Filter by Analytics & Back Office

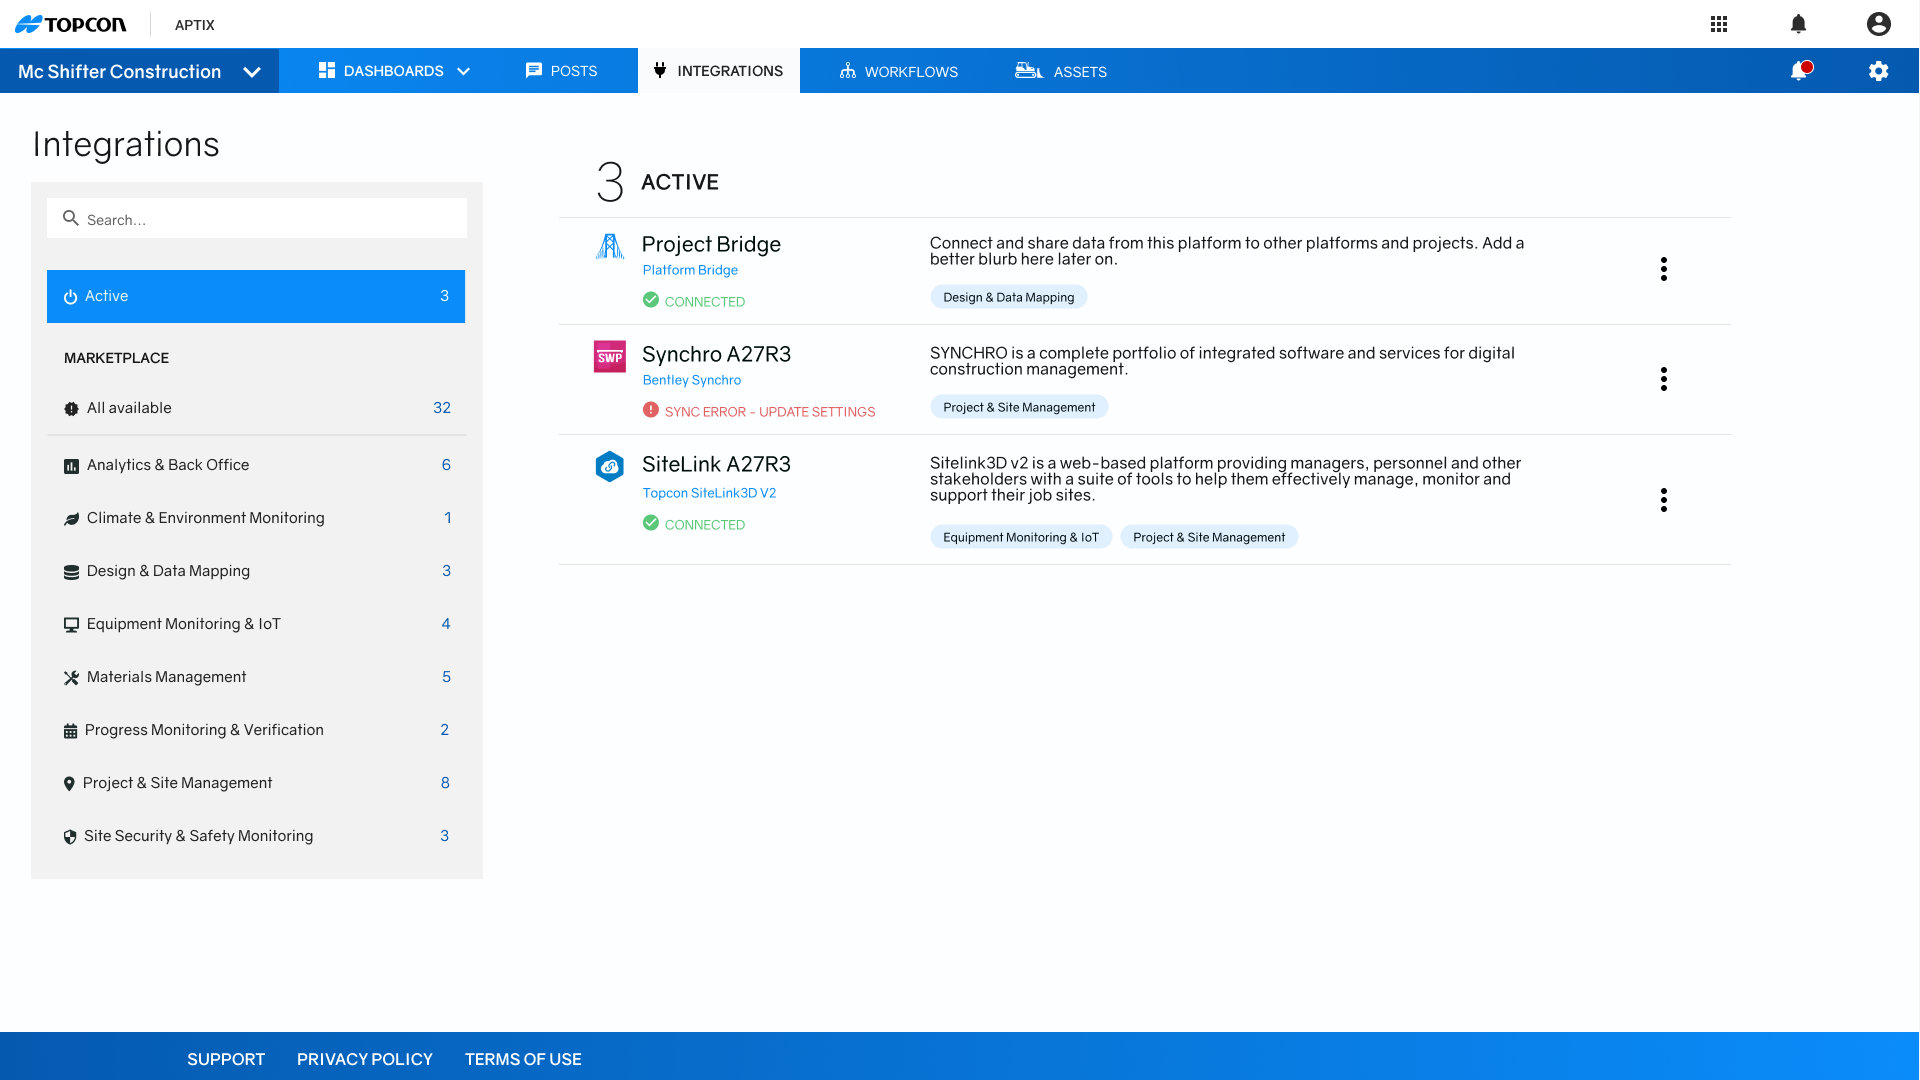256,465
